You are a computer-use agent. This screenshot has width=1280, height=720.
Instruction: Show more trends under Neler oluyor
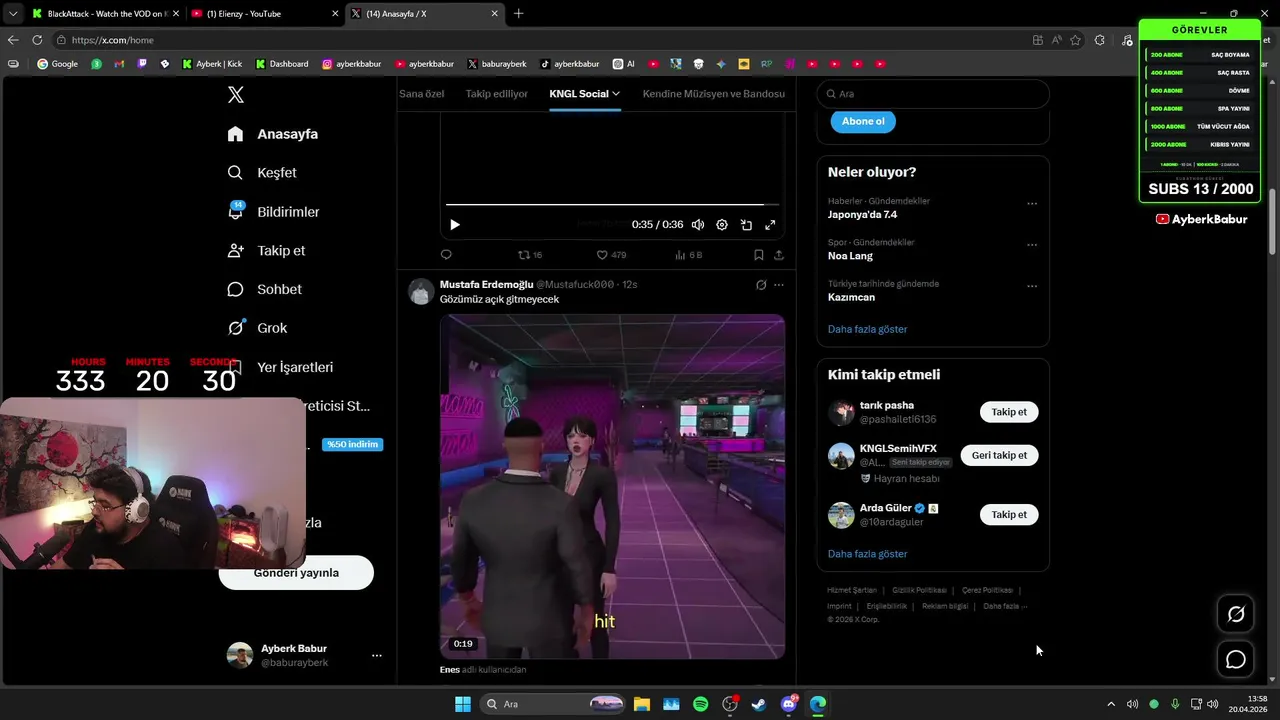[867, 329]
